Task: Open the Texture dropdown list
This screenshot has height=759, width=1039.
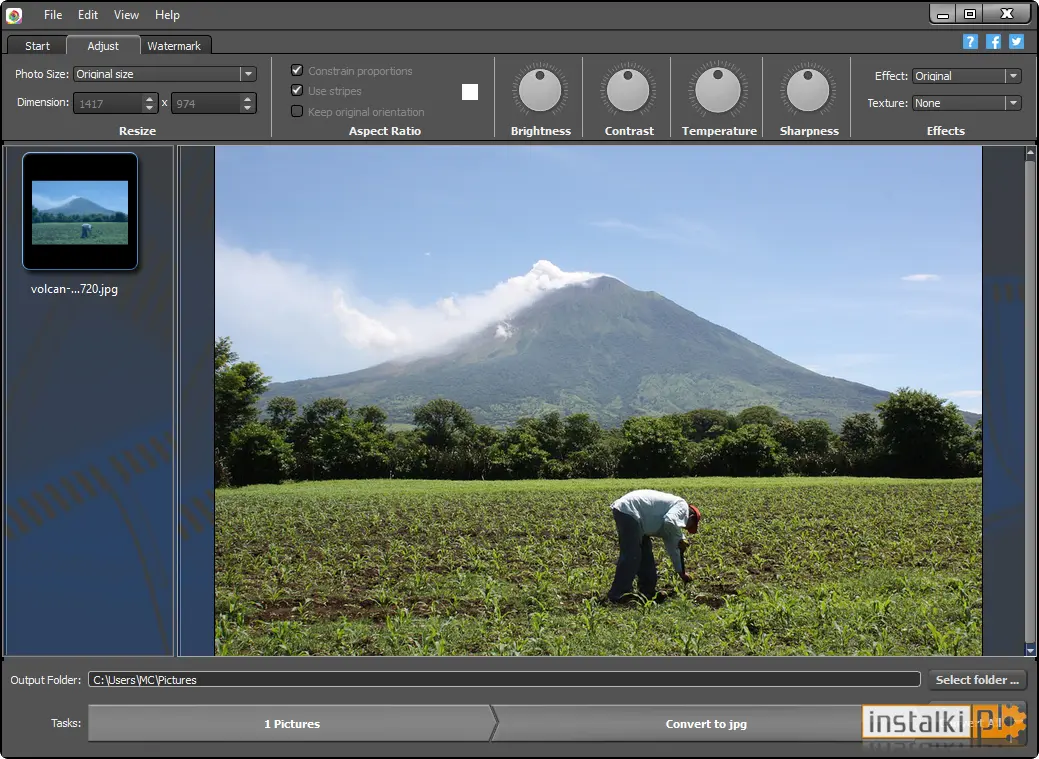Action: 1013,103
